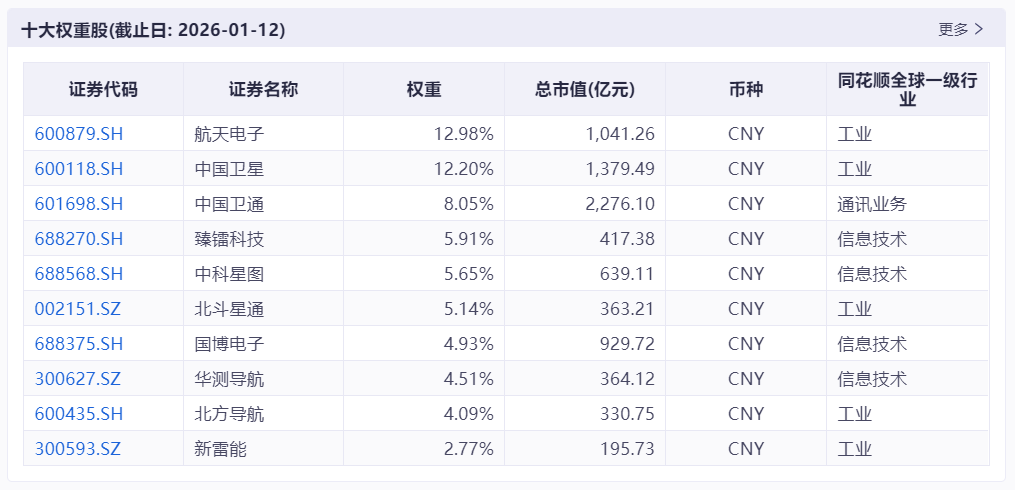Open stock code 600118.SH link

click(79, 169)
